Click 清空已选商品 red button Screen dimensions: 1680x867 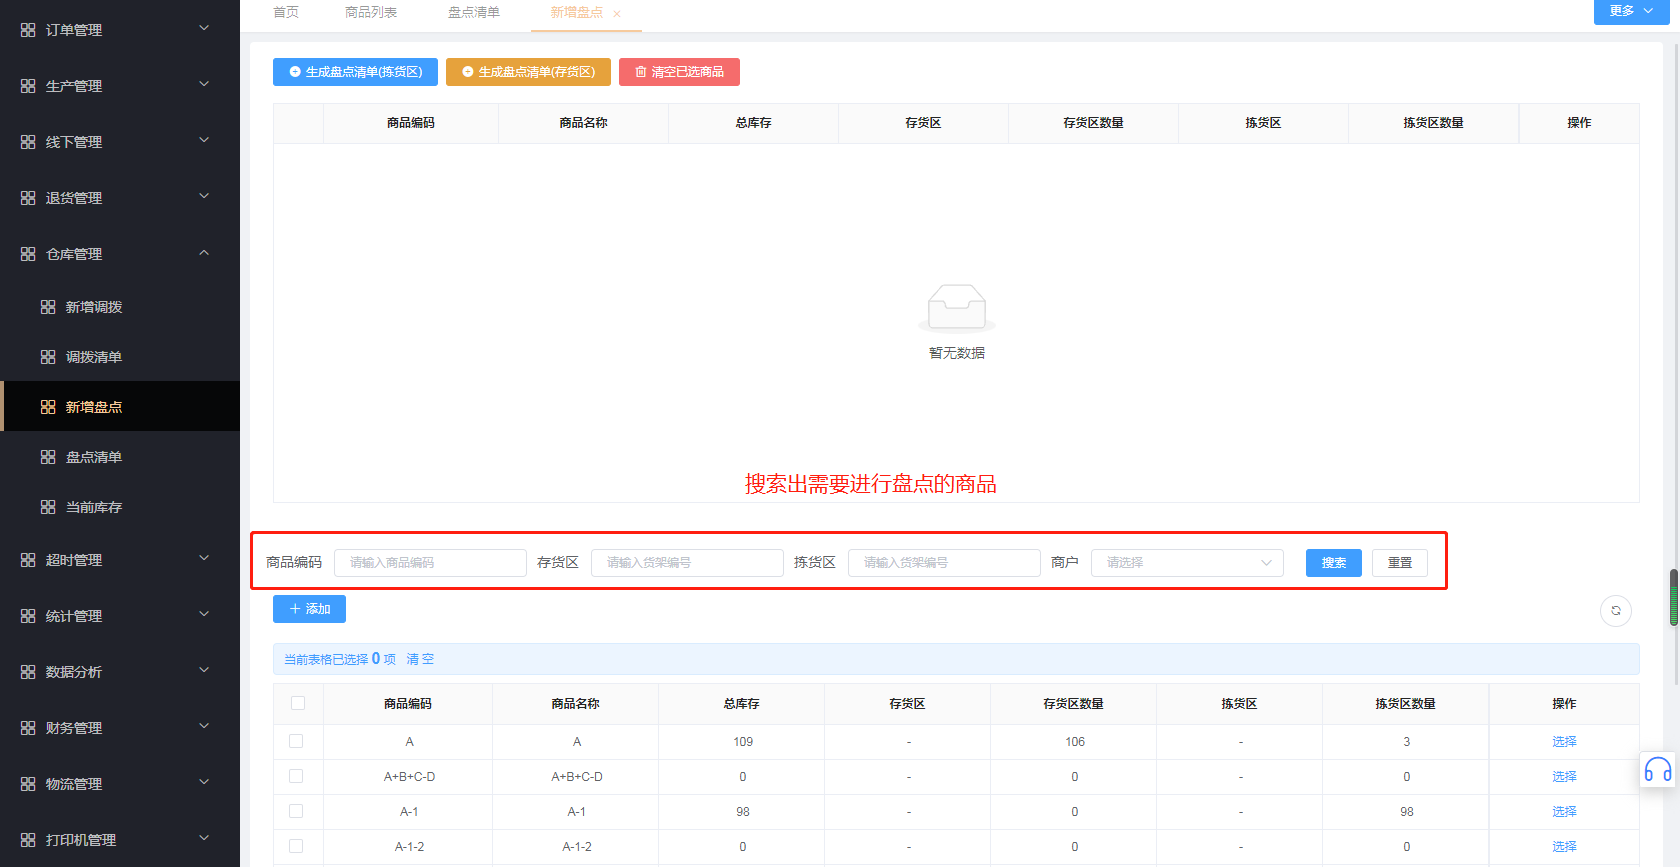679,72
